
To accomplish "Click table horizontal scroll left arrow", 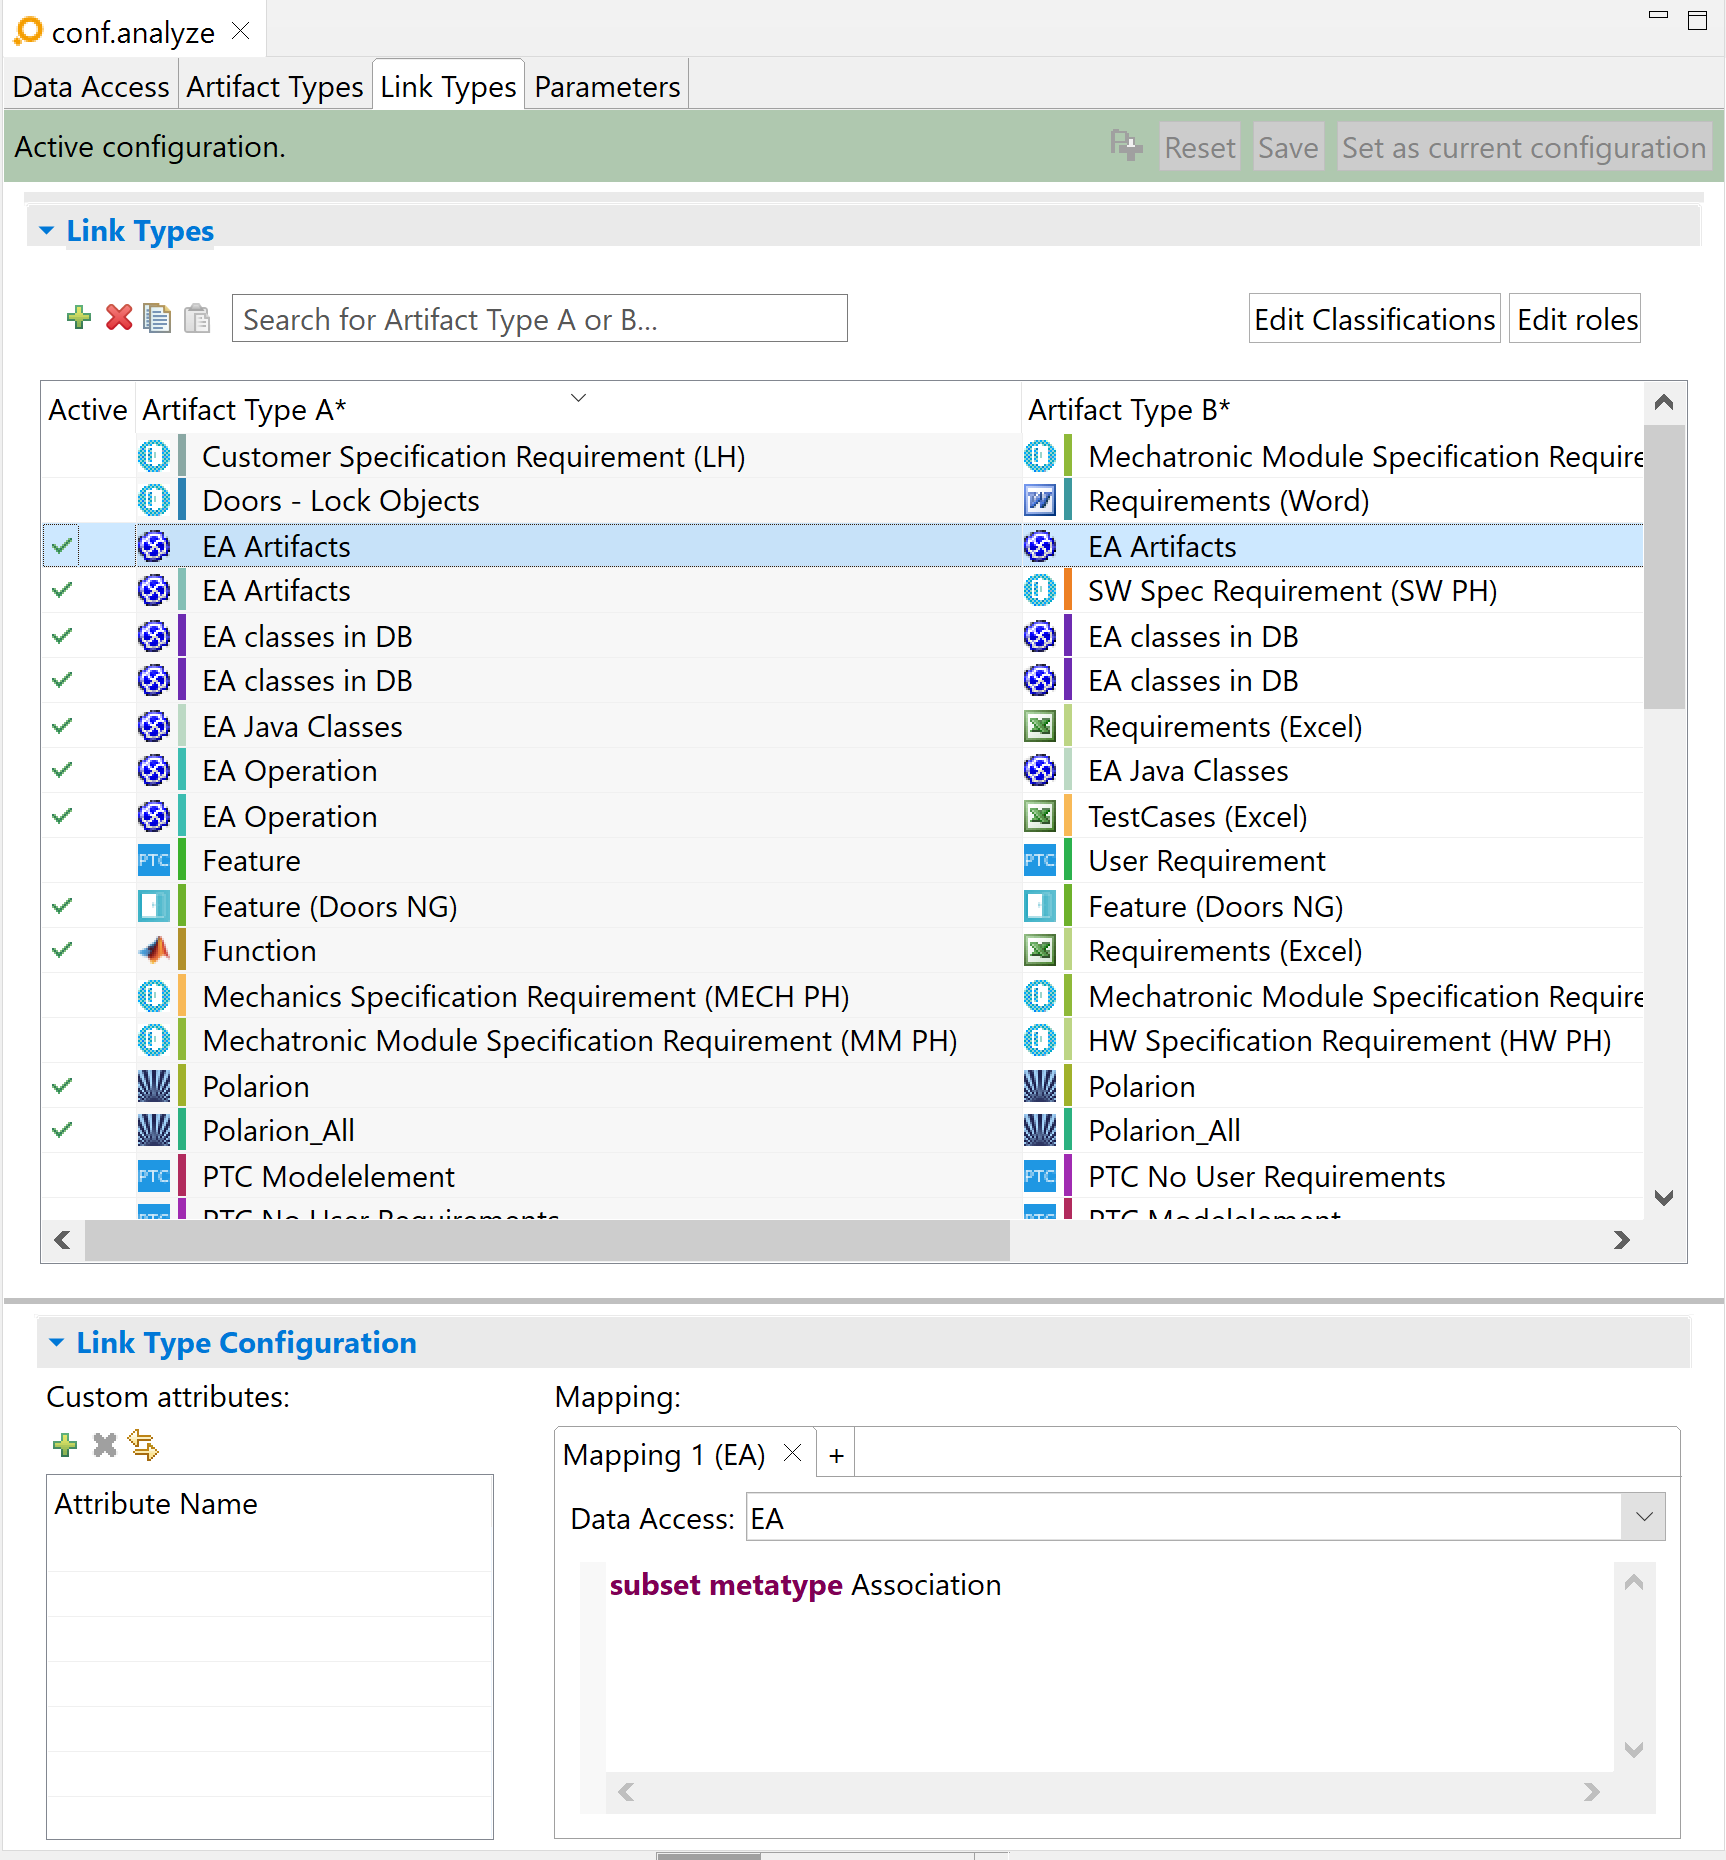I will pyautogui.click(x=62, y=1240).
